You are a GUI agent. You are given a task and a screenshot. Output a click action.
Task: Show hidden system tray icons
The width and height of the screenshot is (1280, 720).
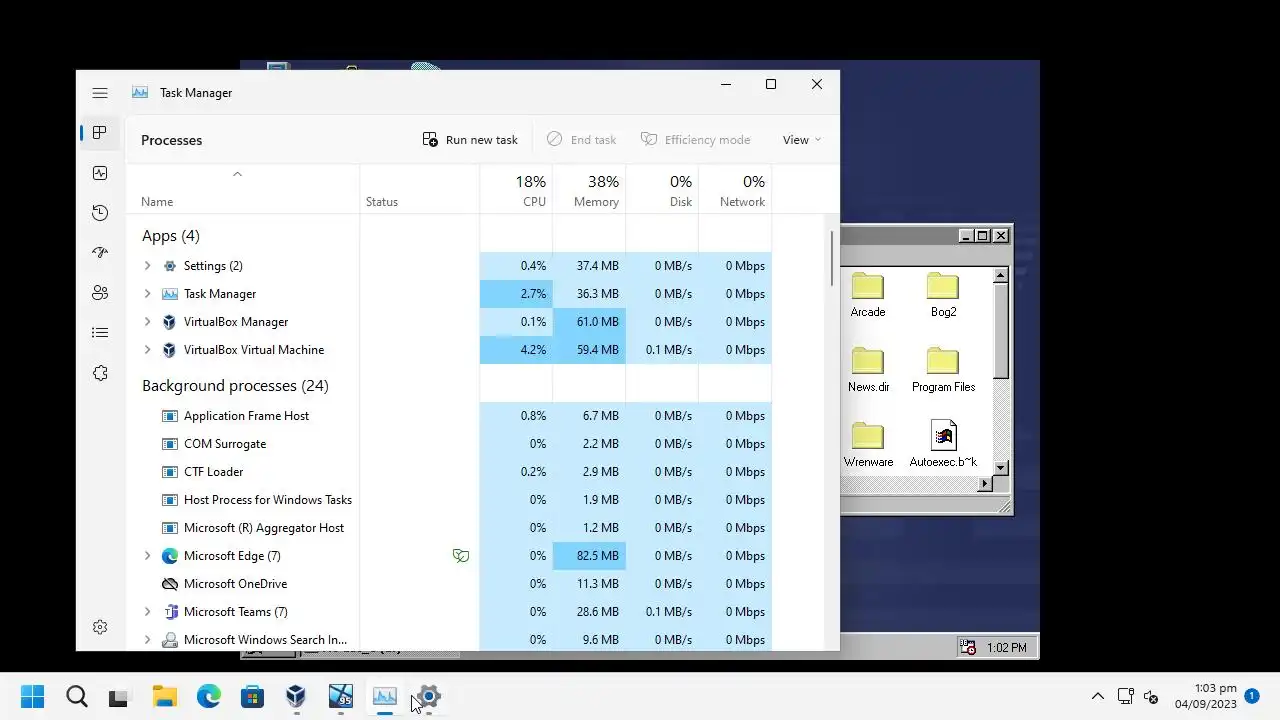click(1097, 697)
